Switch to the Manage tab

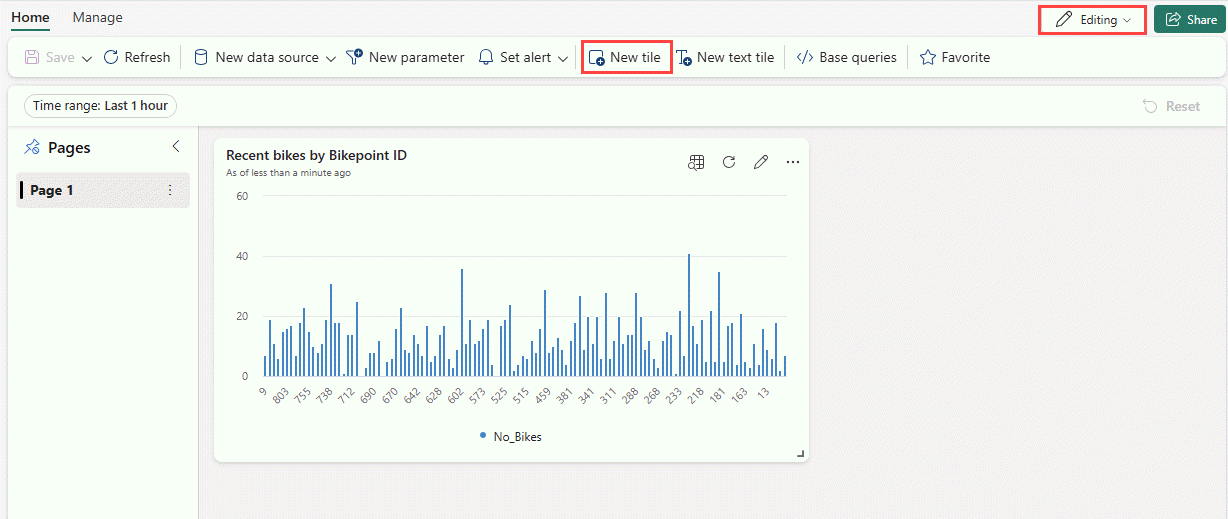(x=98, y=17)
